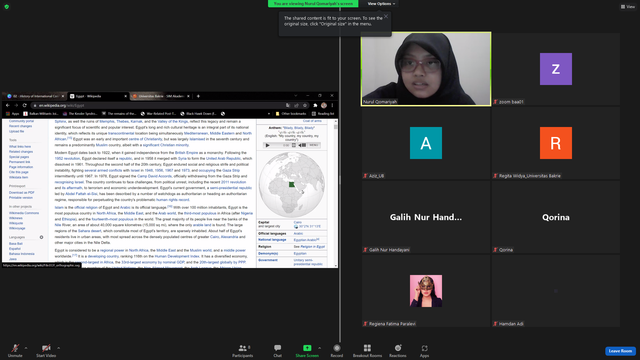Reload the Wikipedia page
The width and height of the screenshot is (640, 360).
point(24,105)
